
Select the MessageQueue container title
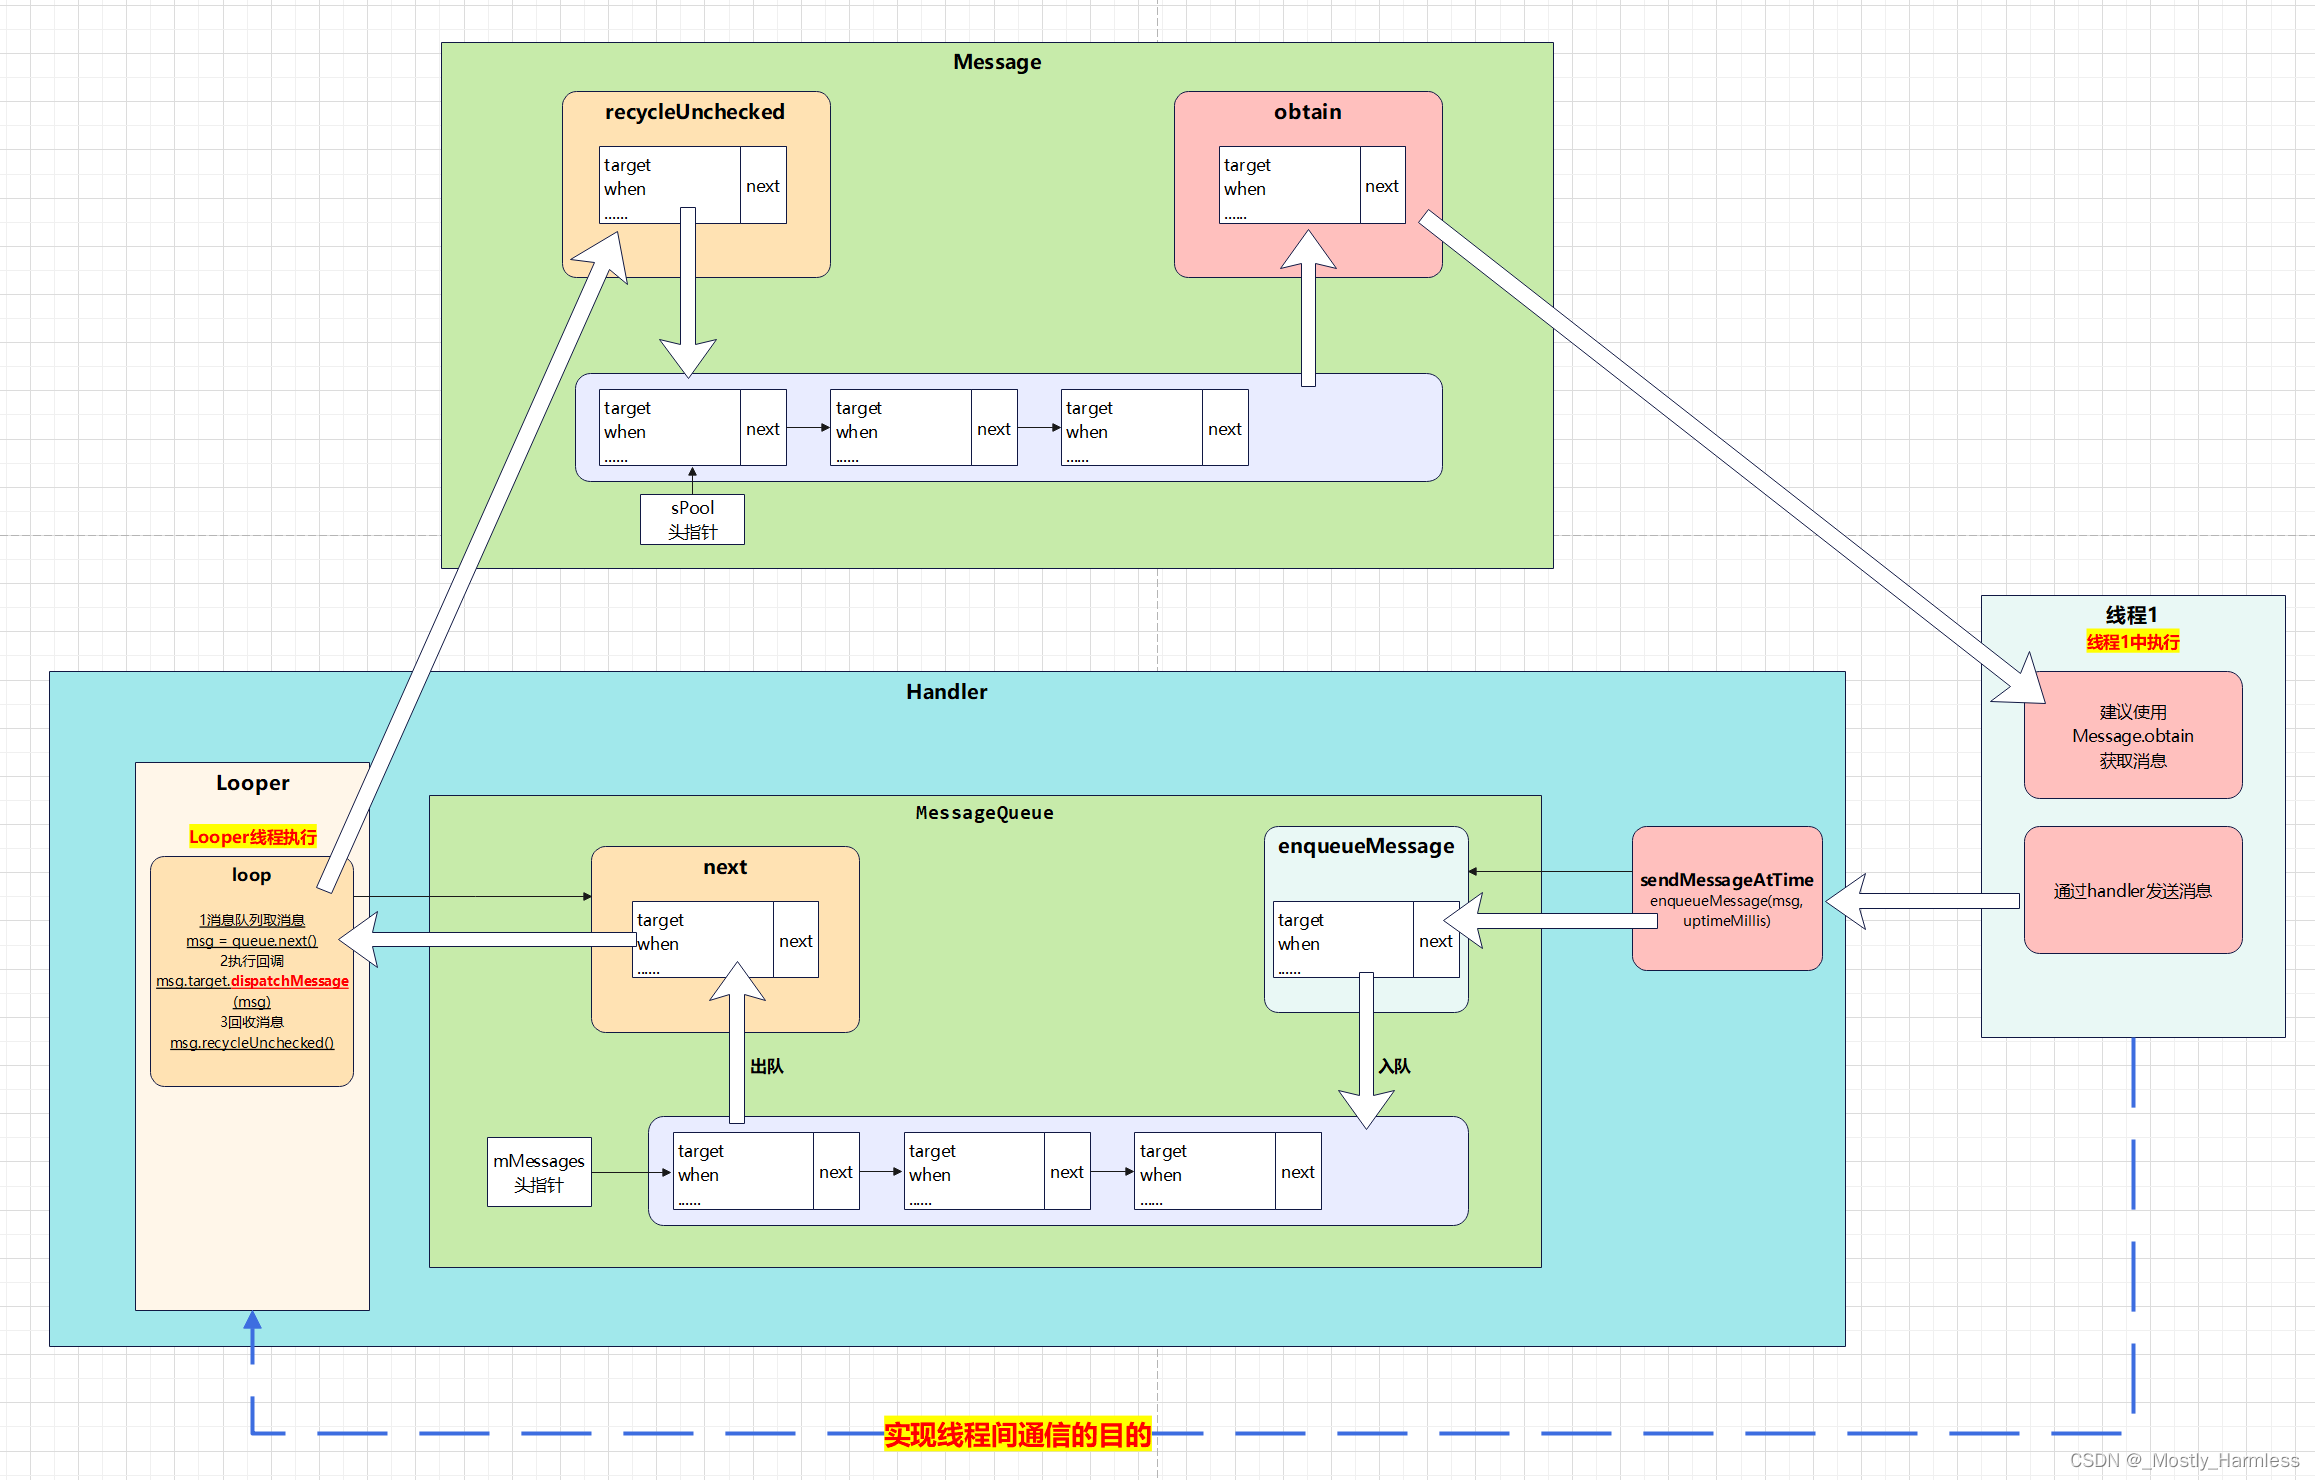984,813
